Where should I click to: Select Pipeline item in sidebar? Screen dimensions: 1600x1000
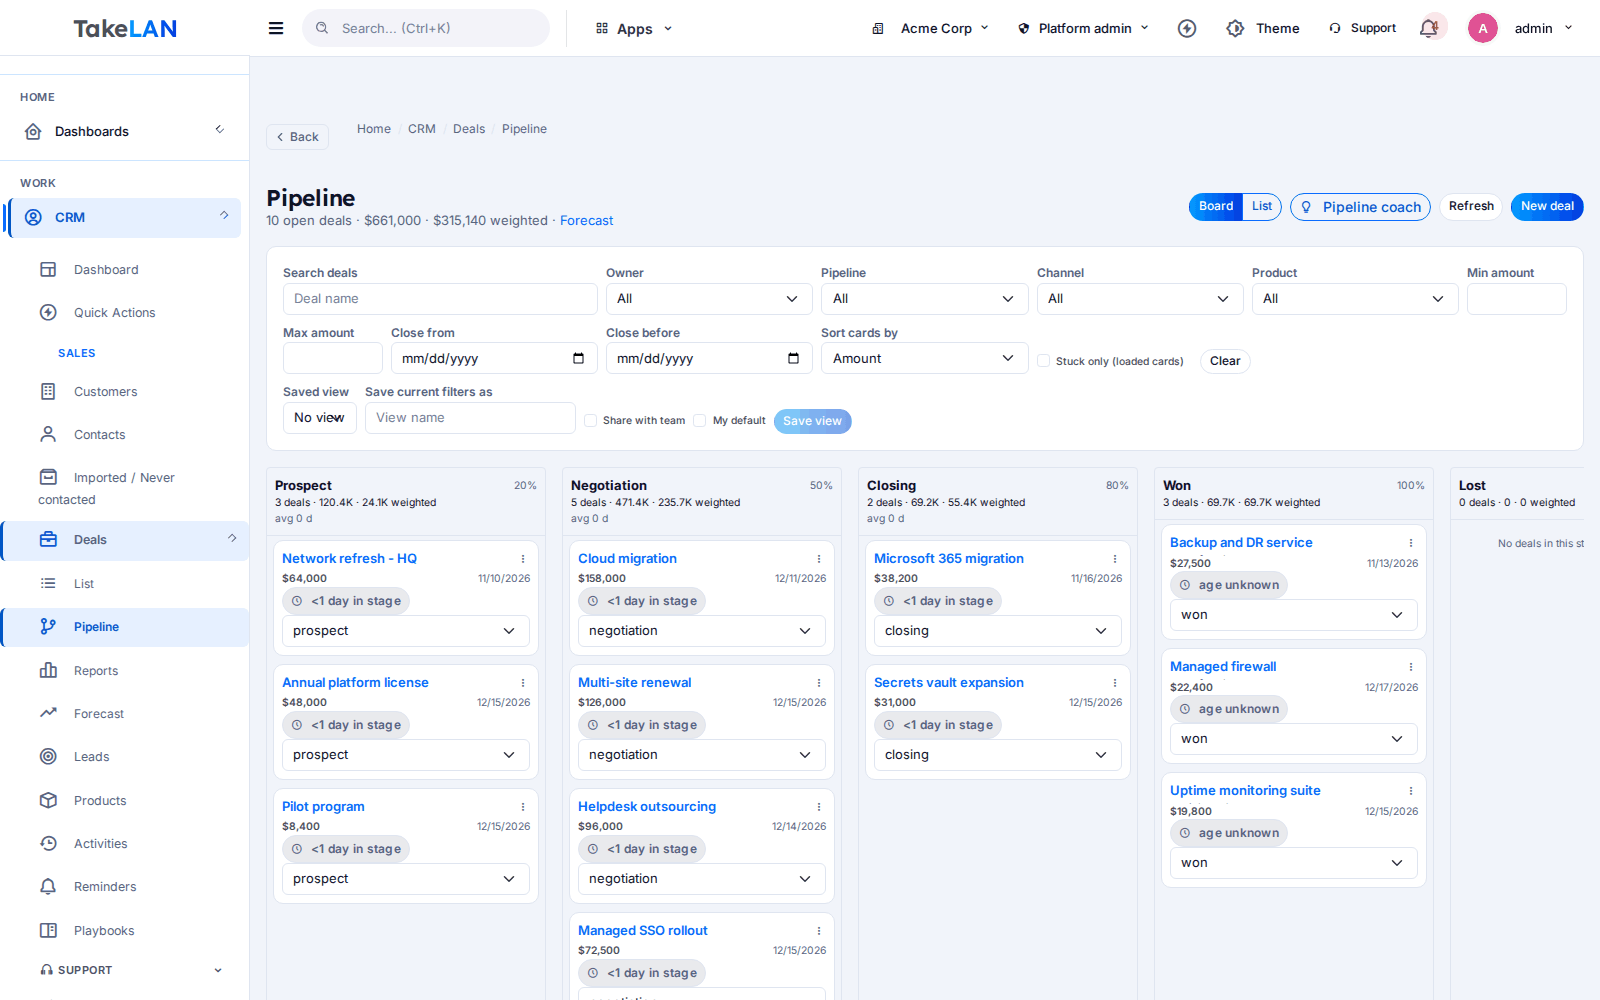125,627
